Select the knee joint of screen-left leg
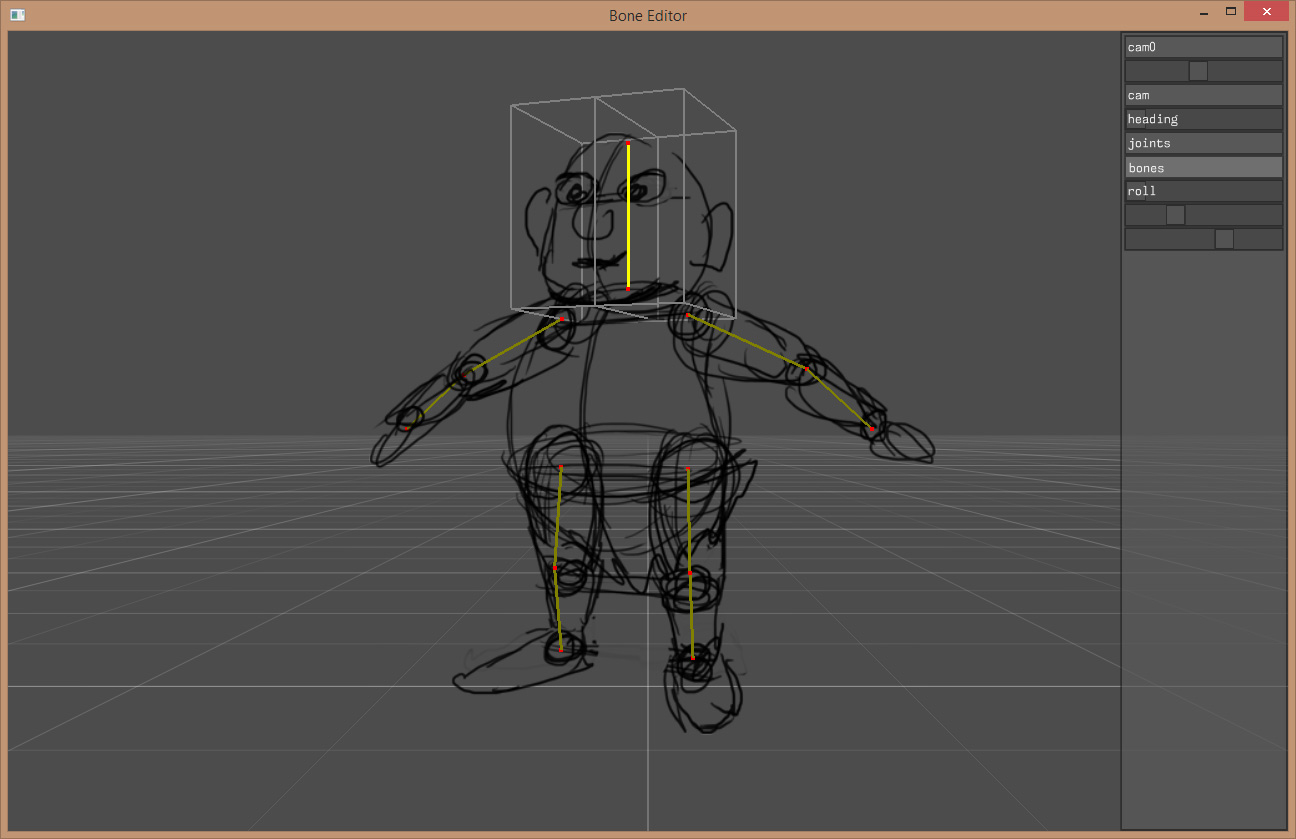Viewport: 1296px width, 839px height. tap(555, 567)
